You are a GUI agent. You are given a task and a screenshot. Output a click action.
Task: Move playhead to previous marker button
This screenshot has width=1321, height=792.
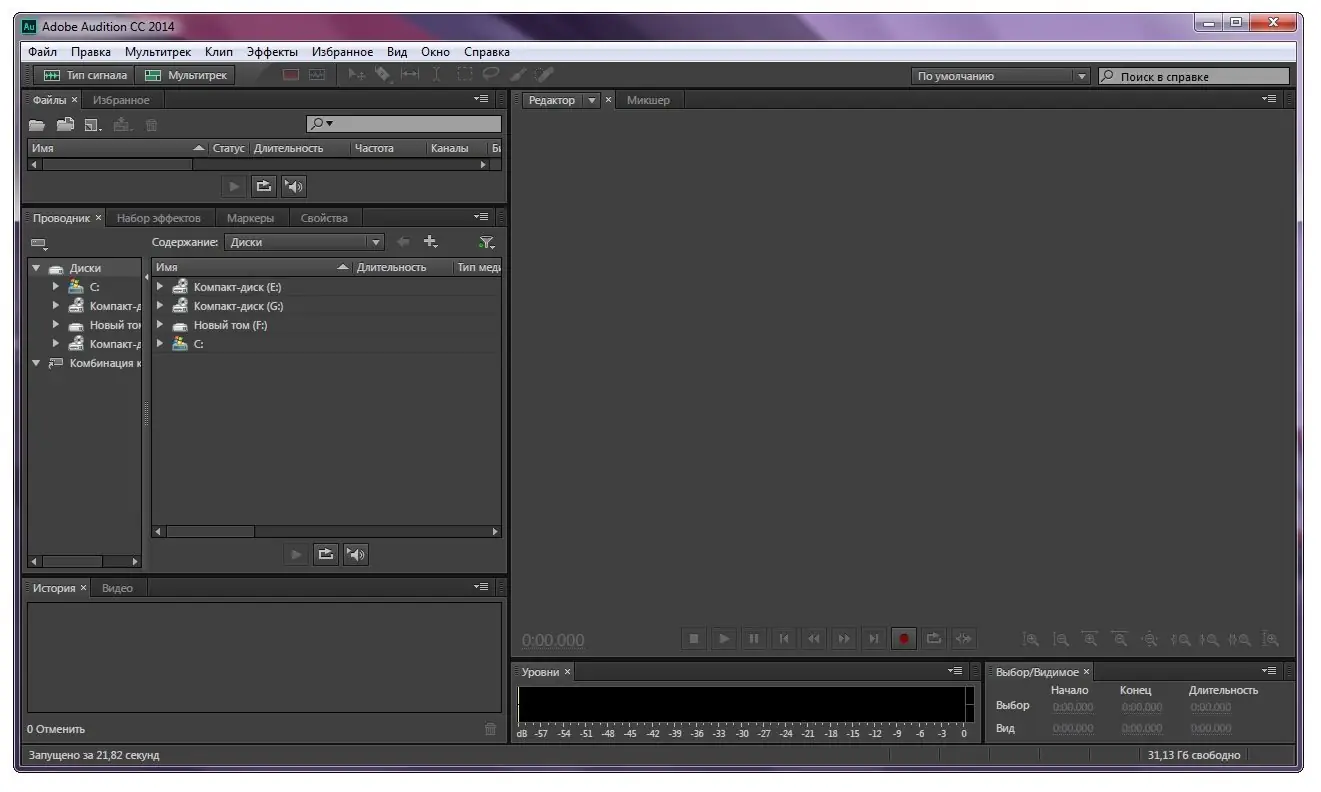(x=784, y=638)
